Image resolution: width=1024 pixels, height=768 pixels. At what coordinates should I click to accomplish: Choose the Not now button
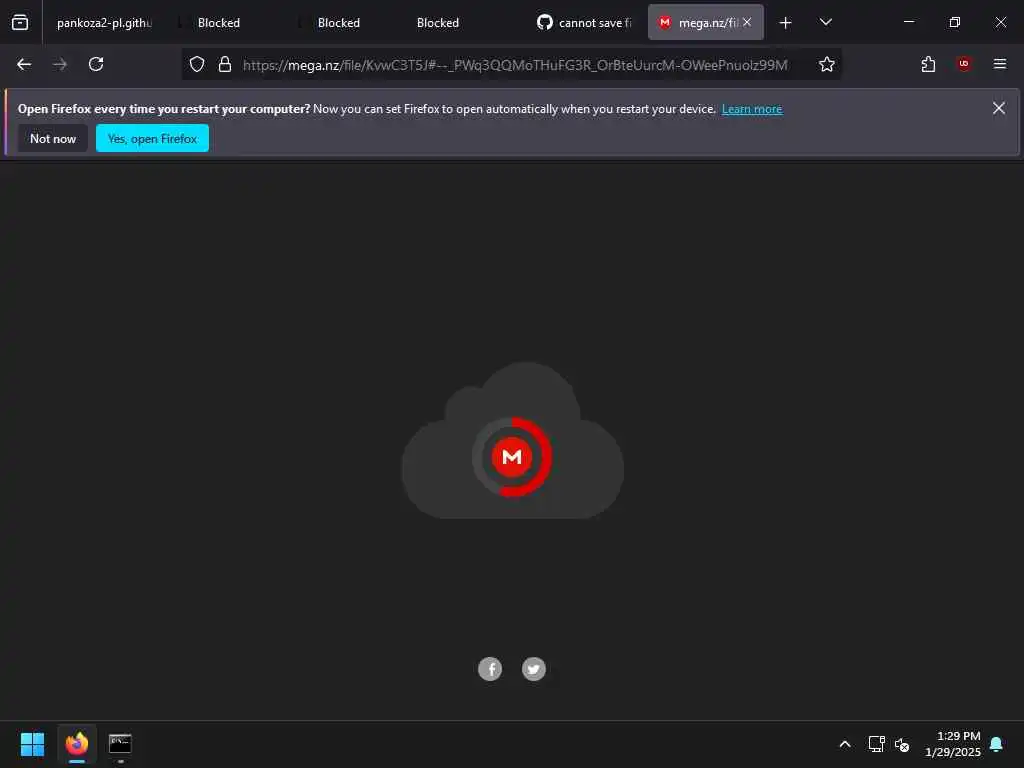[53, 138]
